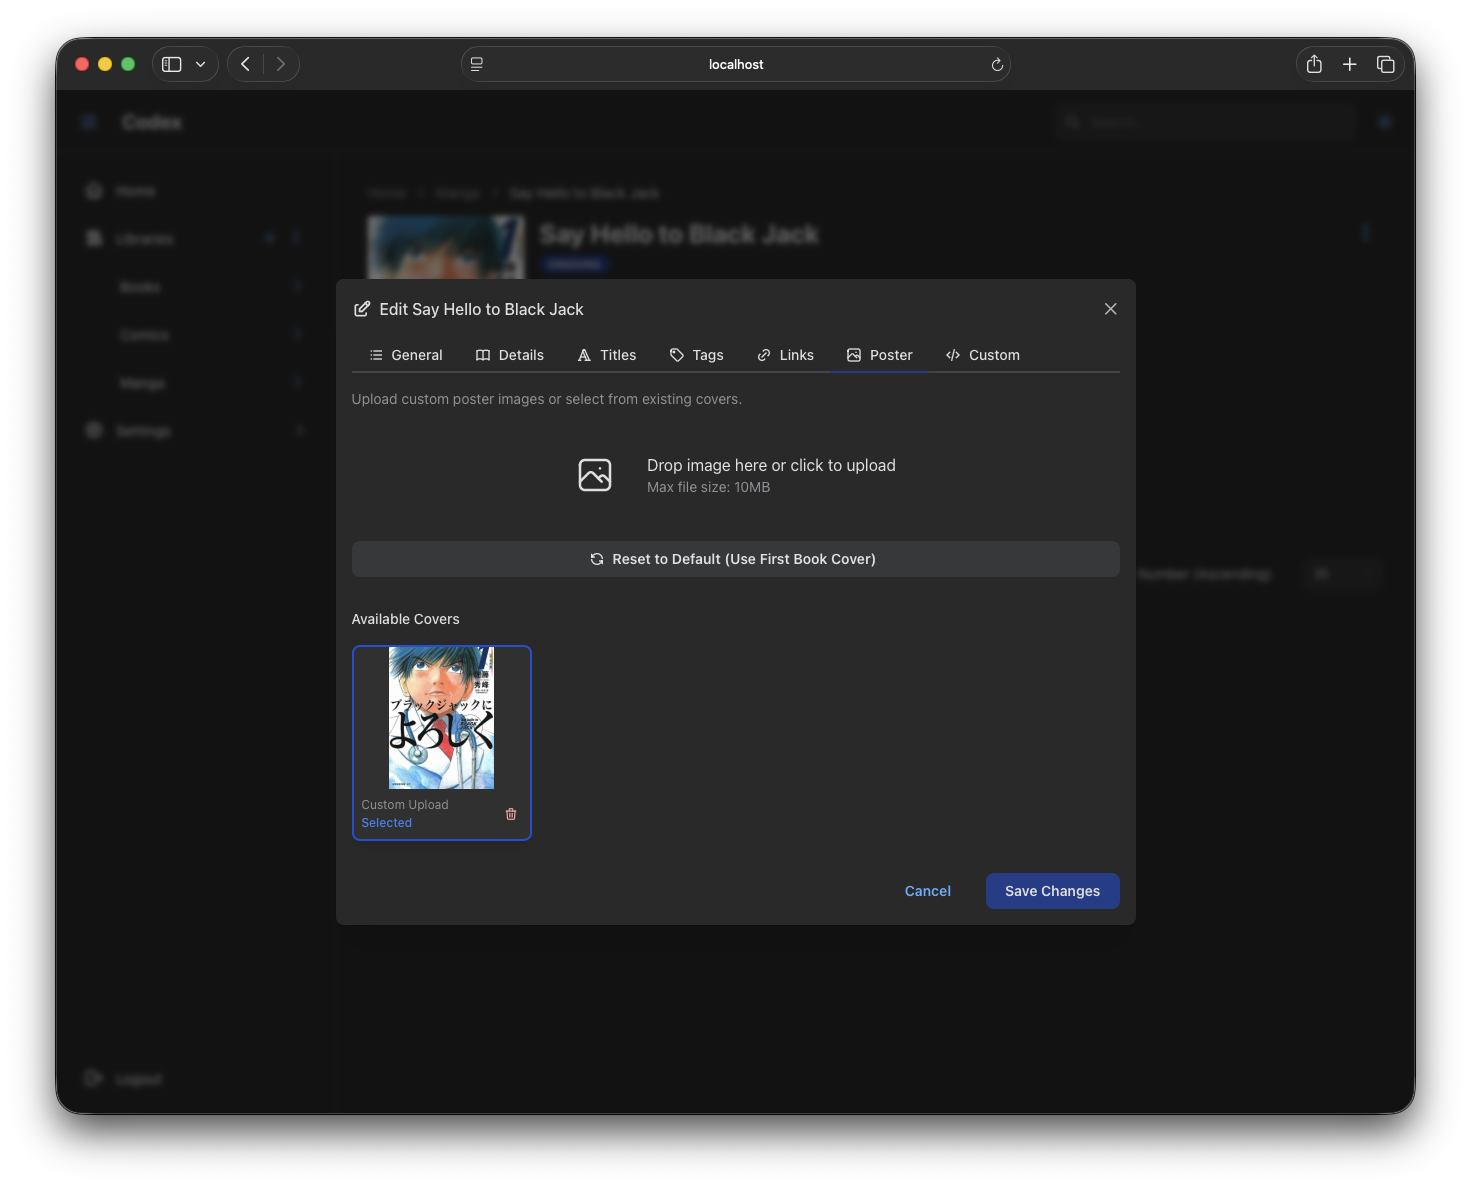Go to the Tags tab

[x=697, y=355]
